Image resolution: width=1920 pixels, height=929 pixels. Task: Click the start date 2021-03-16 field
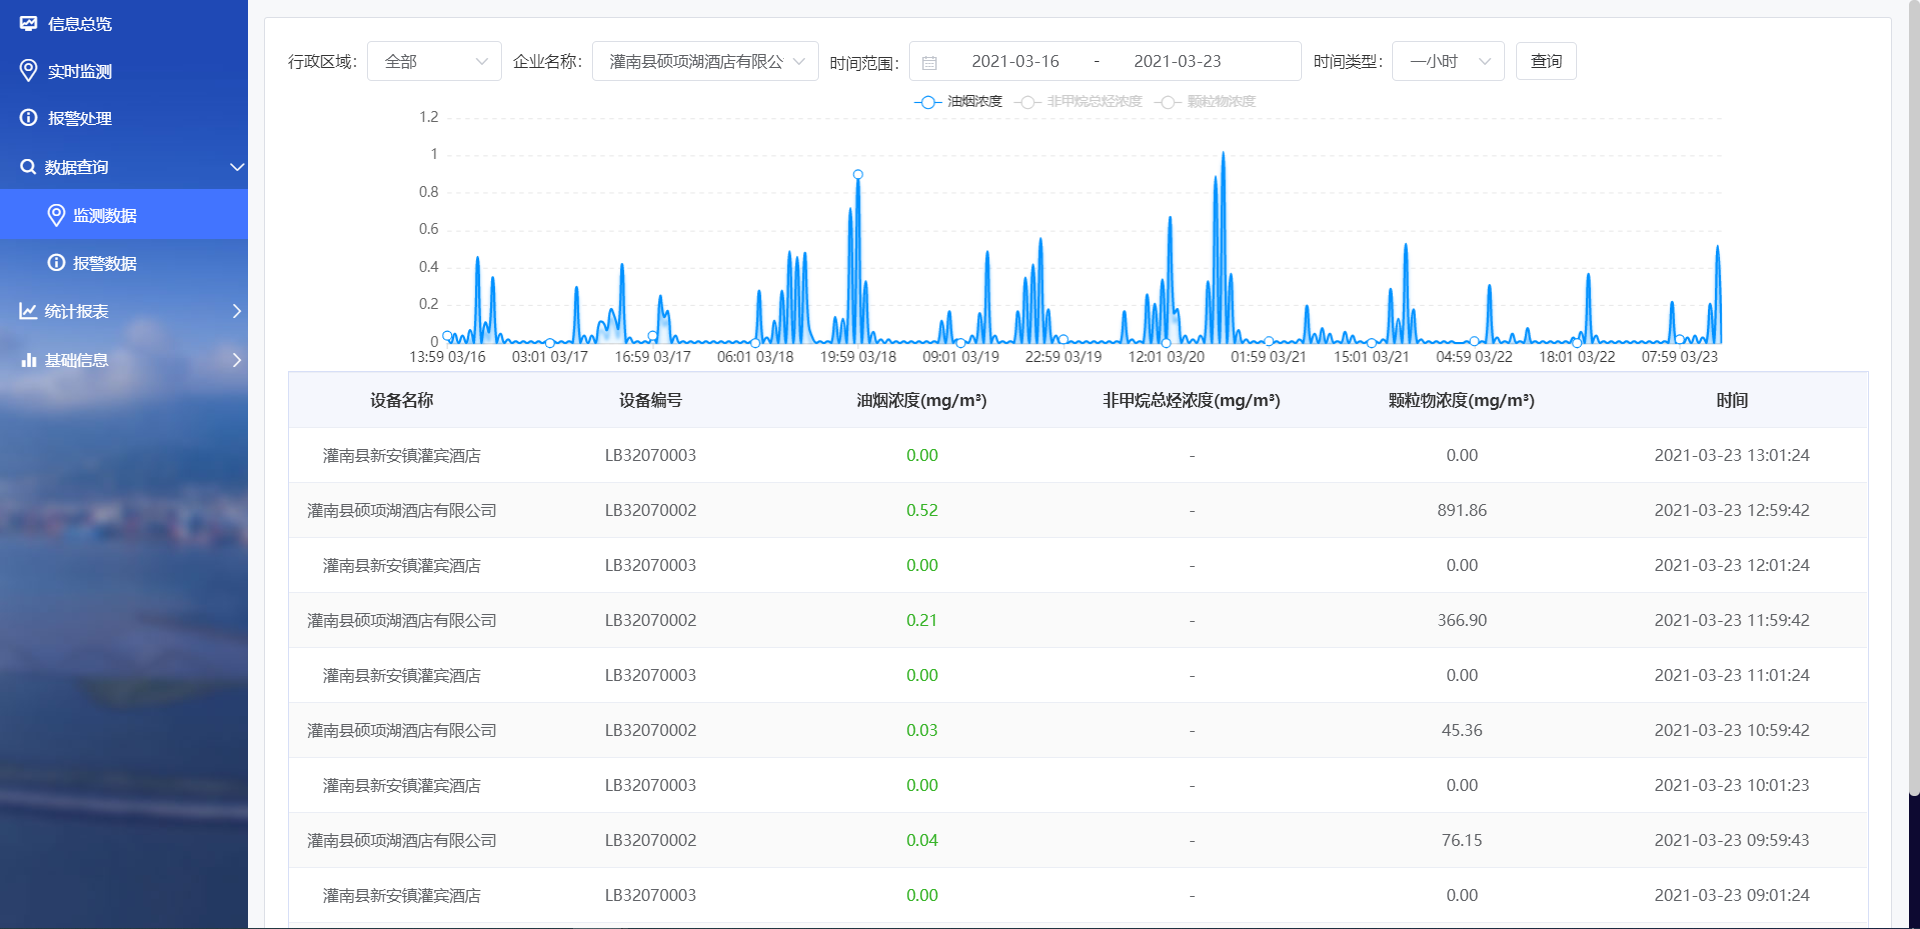[x=1015, y=61]
